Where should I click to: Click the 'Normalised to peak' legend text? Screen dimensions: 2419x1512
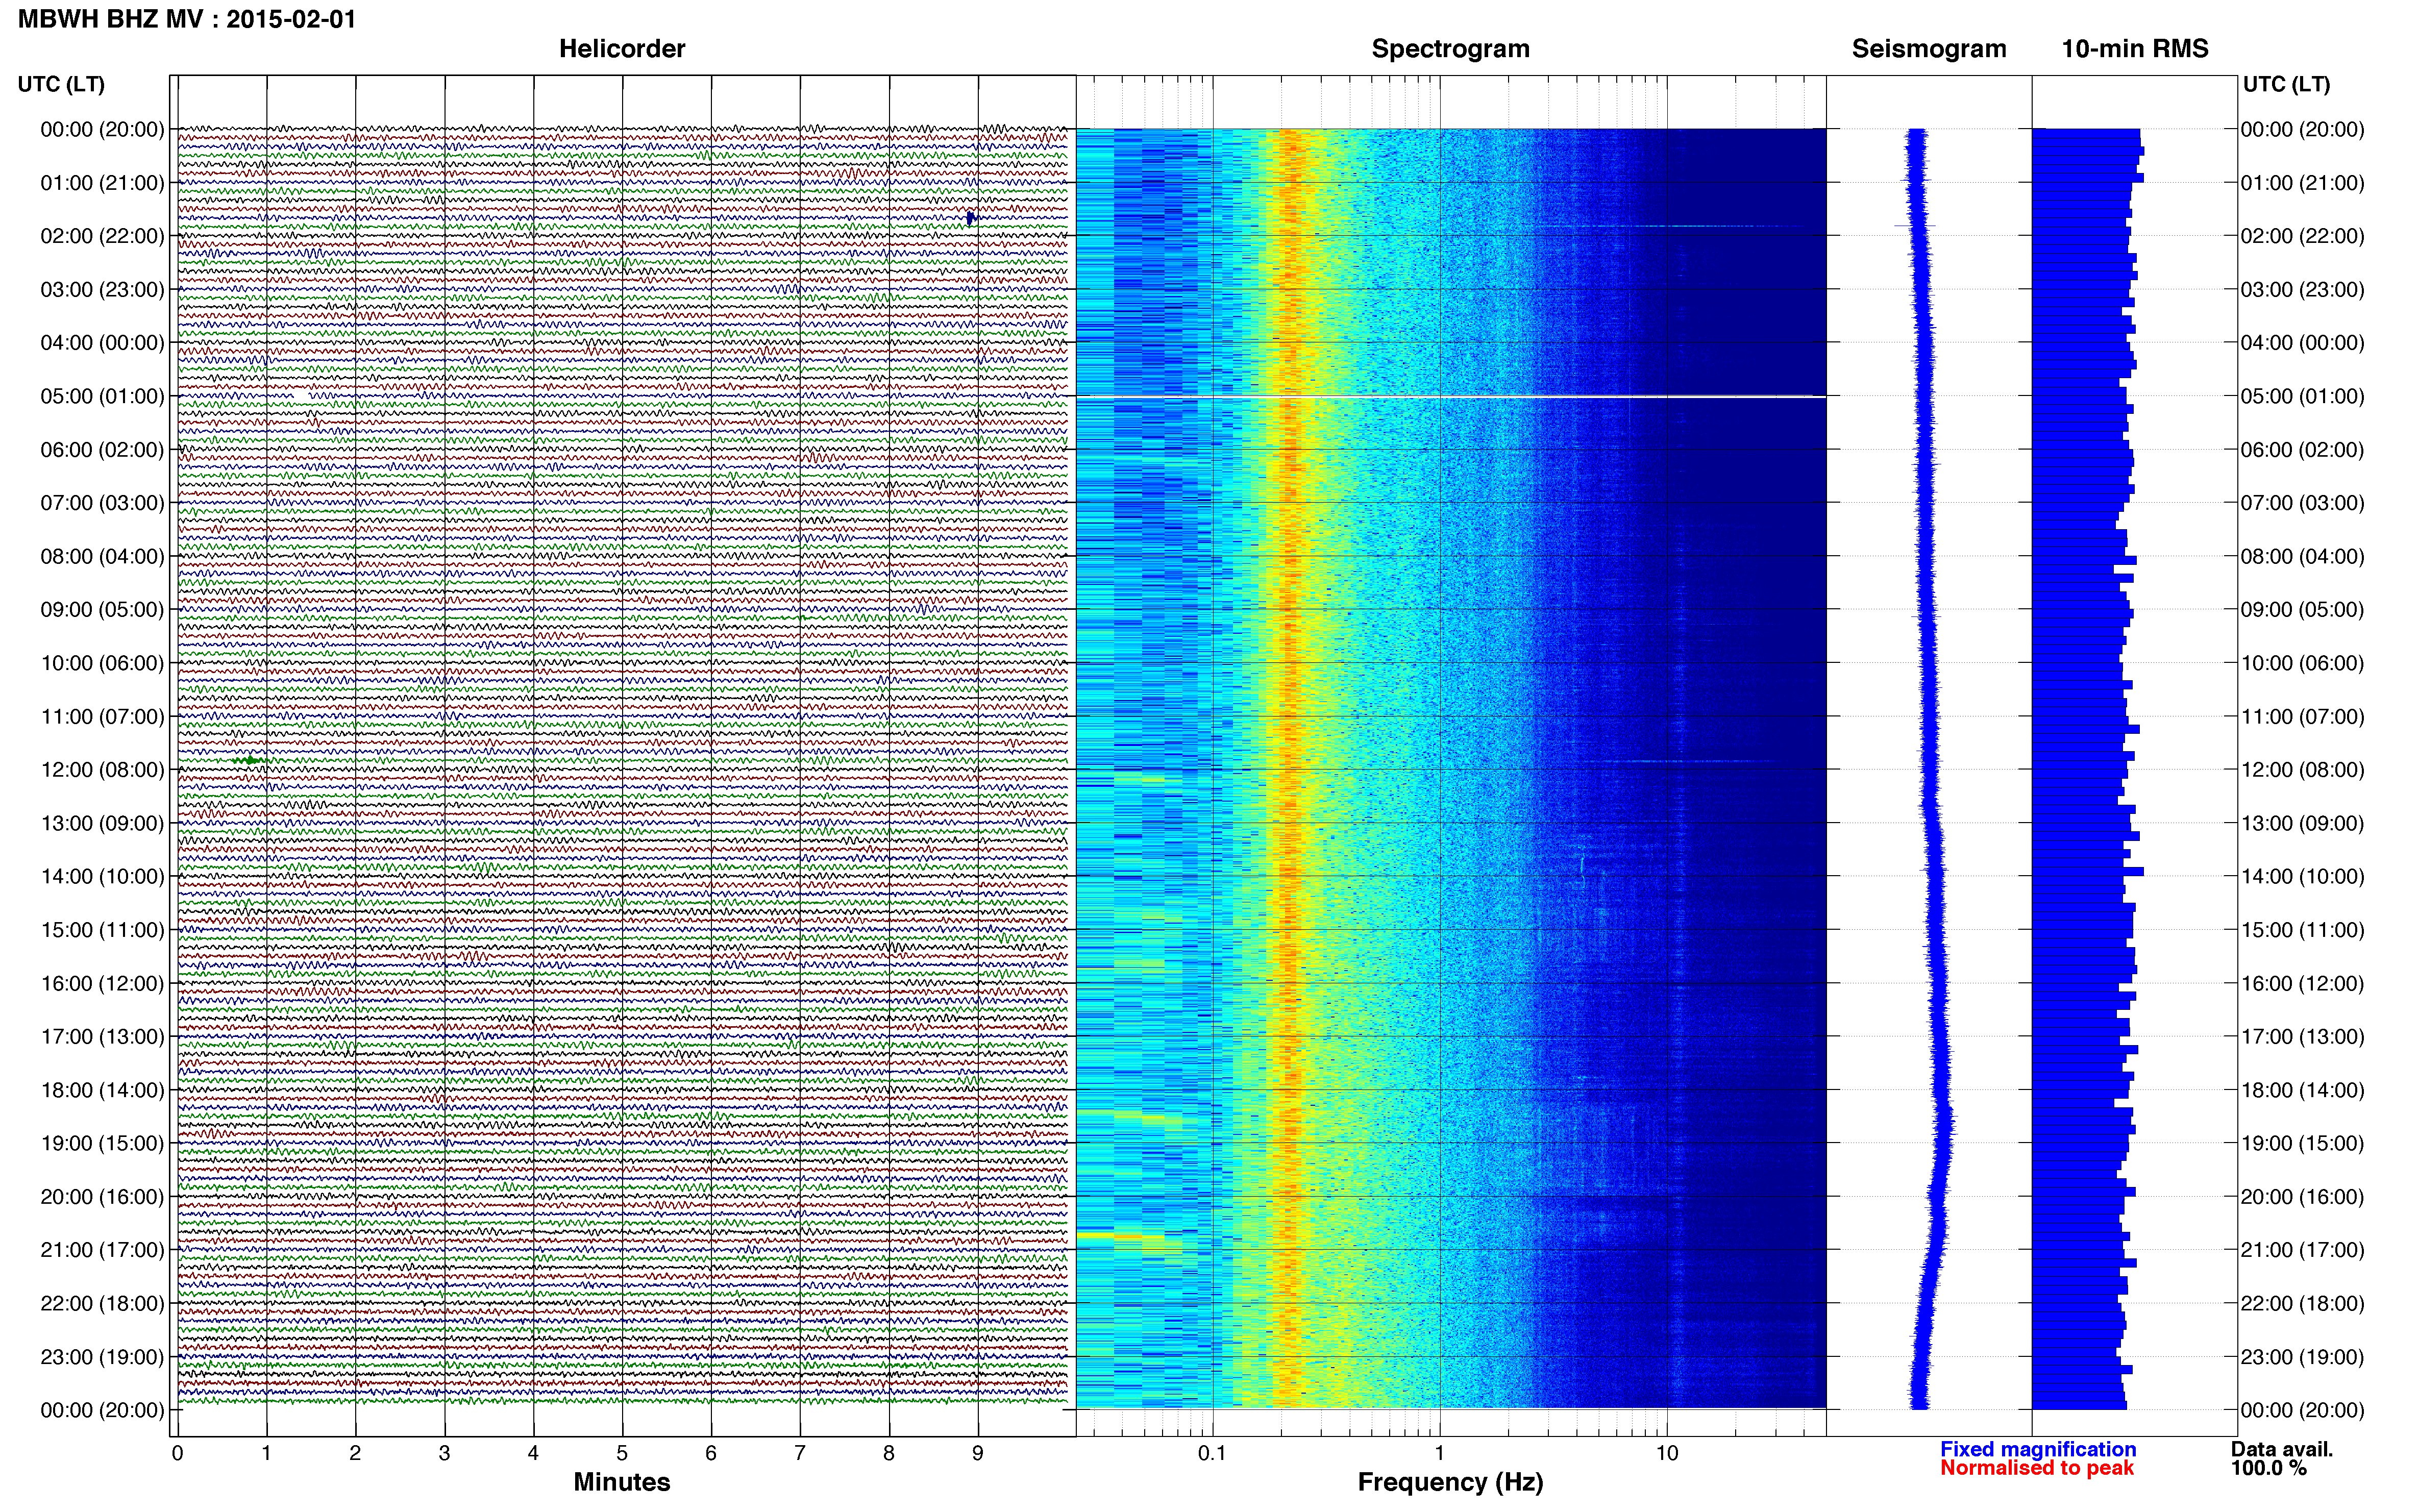click(x=2037, y=1468)
